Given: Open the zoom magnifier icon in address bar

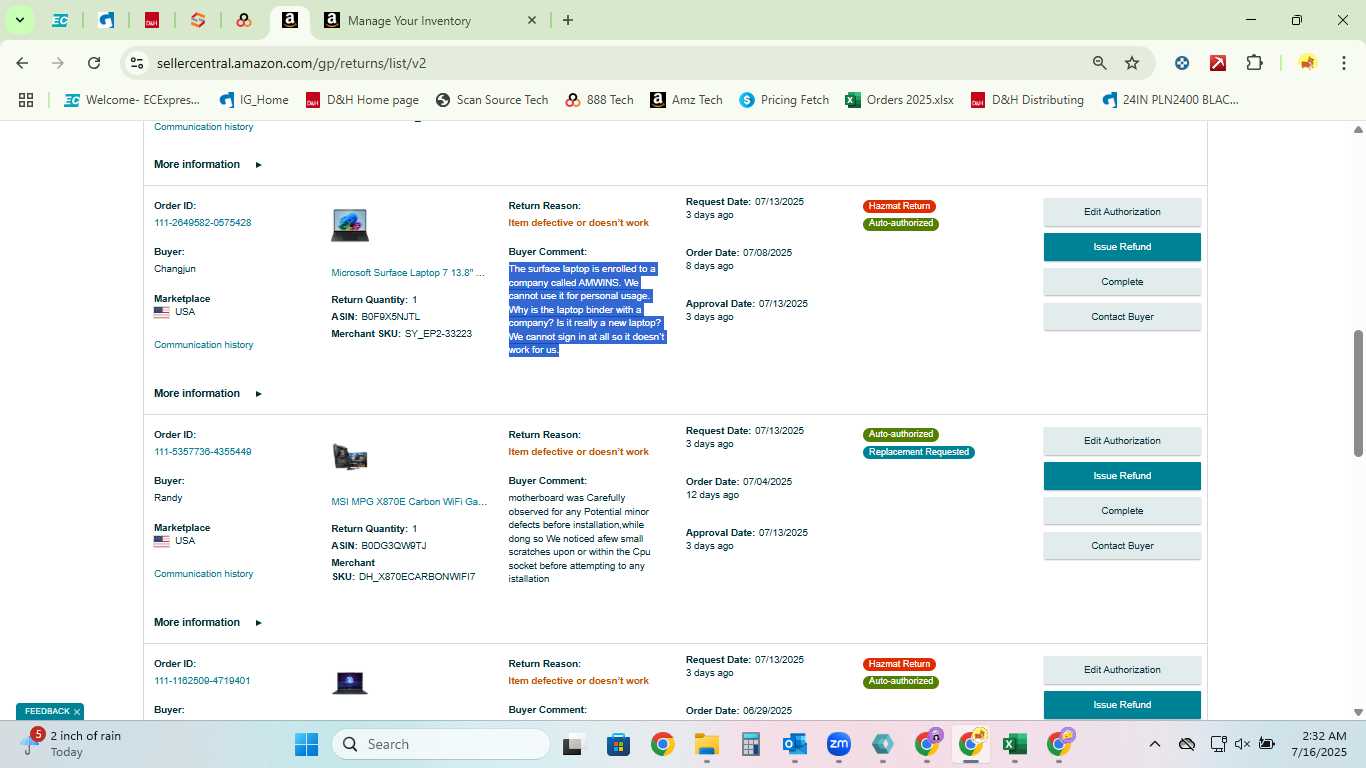Looking at the screenshot, I should click(x=1099, y=63).
